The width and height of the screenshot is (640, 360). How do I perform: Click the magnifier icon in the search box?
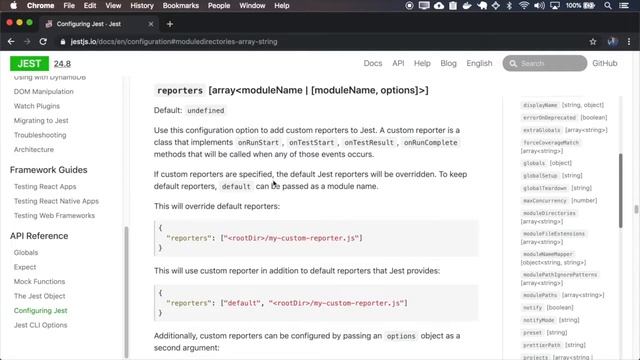513,64
